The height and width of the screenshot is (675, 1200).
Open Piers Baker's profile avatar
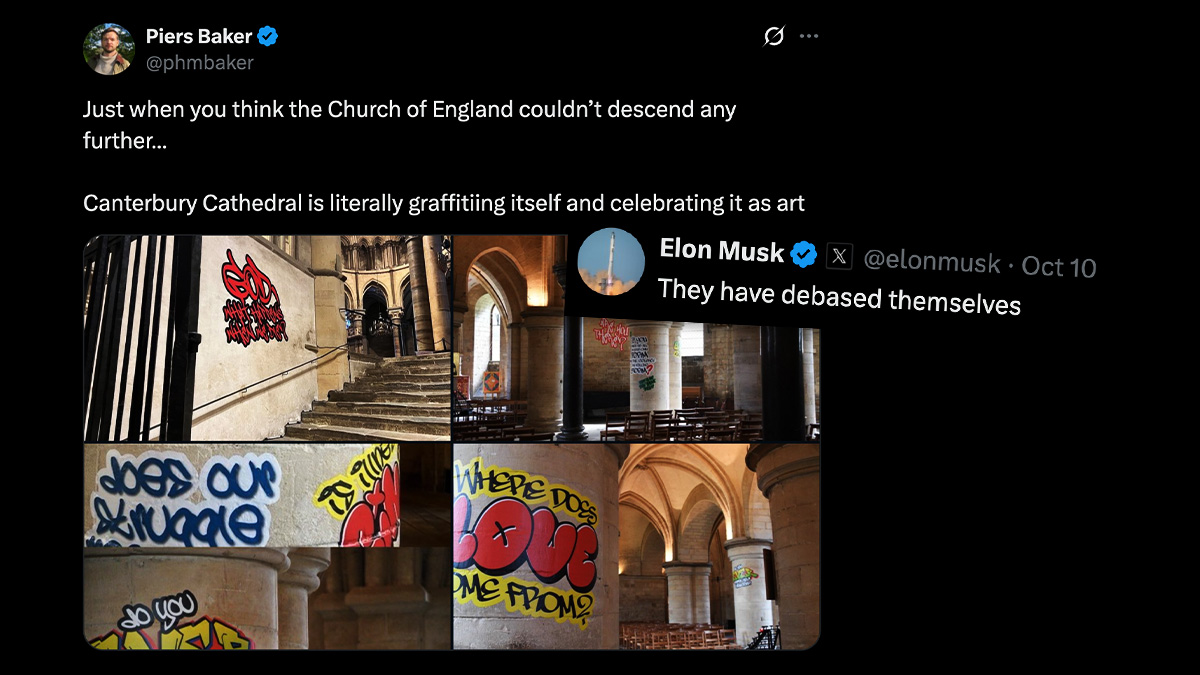point(109,49)
